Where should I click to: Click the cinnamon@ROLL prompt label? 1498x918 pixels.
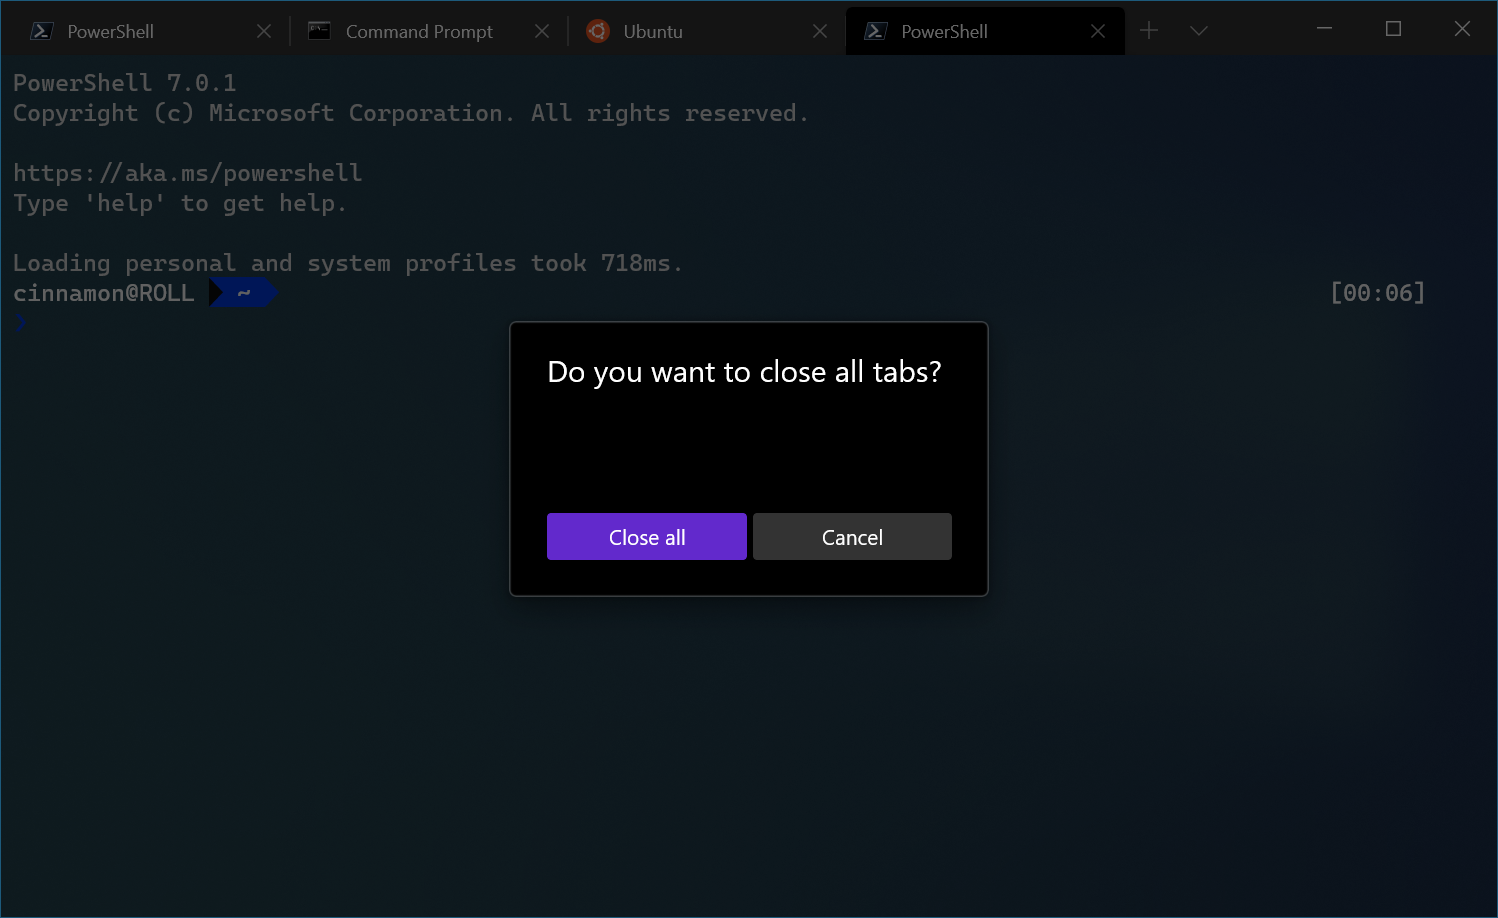(103, 292)
